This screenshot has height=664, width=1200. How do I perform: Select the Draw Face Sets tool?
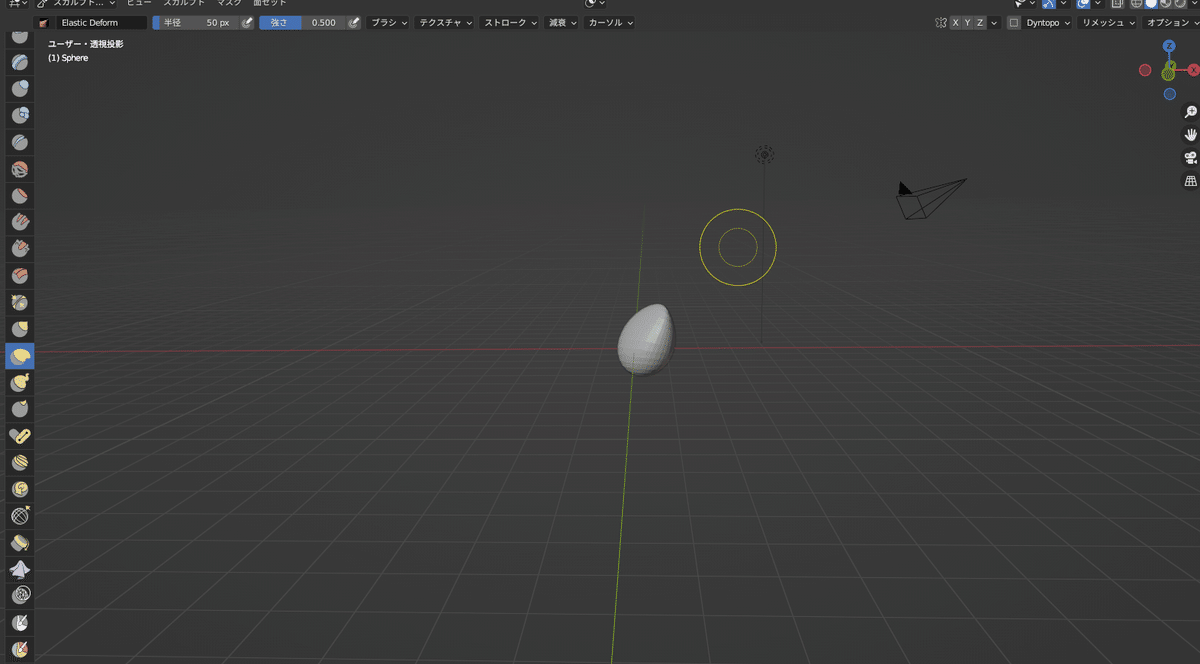20,649
